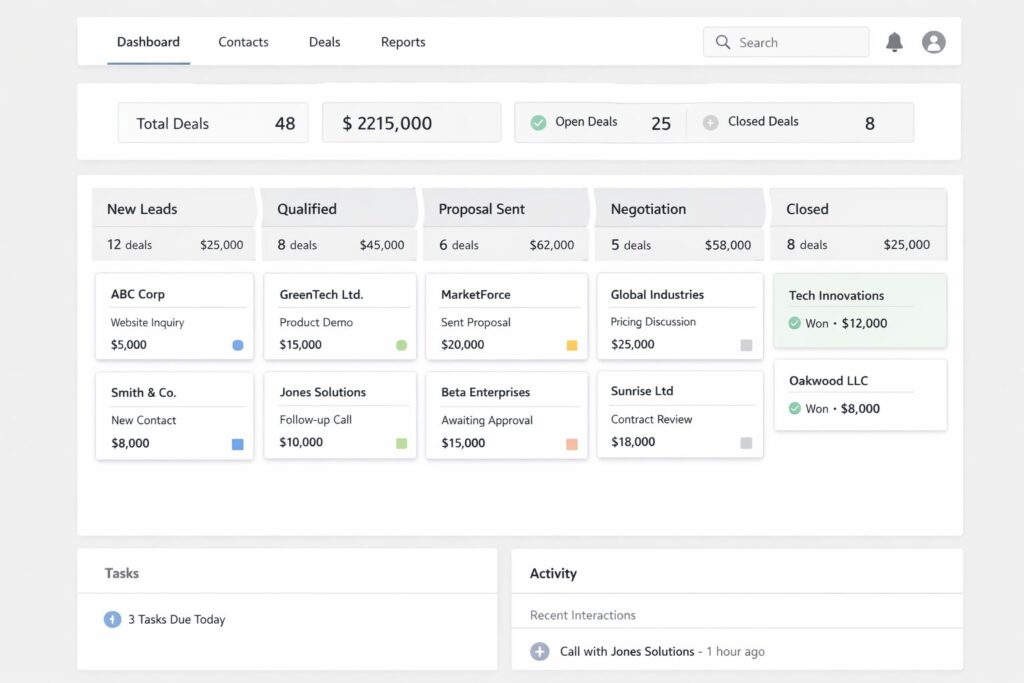1024x683 pixels.
Task: Open the Beta Enterprises deal card title
Action: (485, 392)
